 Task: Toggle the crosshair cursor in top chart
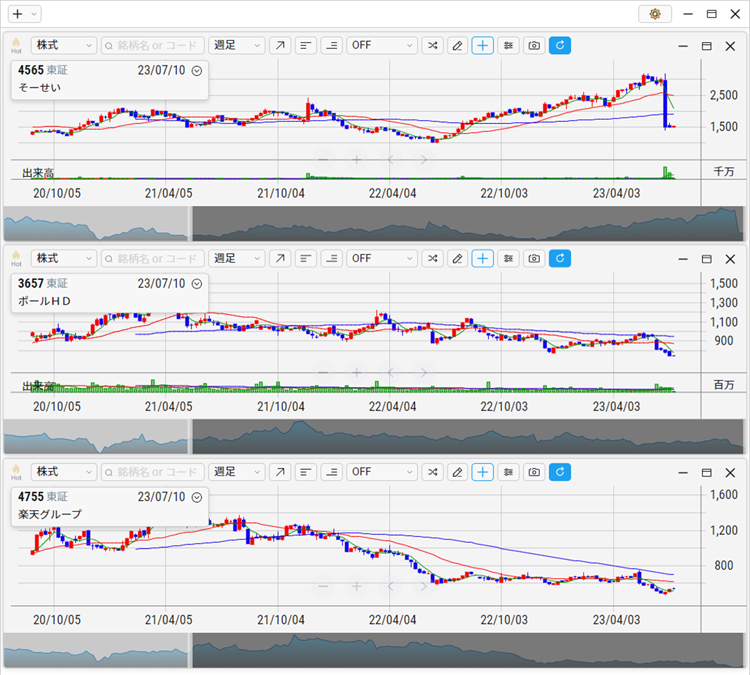point(483,46)
